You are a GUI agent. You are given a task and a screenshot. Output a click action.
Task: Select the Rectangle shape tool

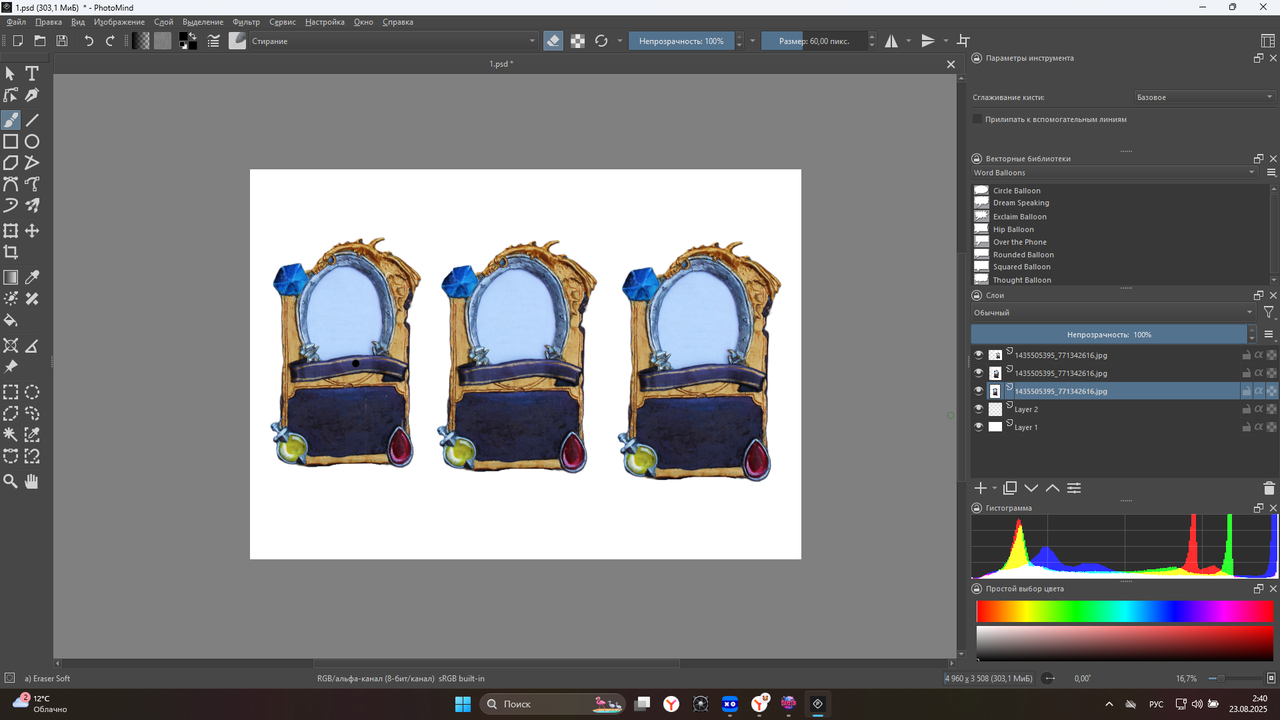coord(11,142)
